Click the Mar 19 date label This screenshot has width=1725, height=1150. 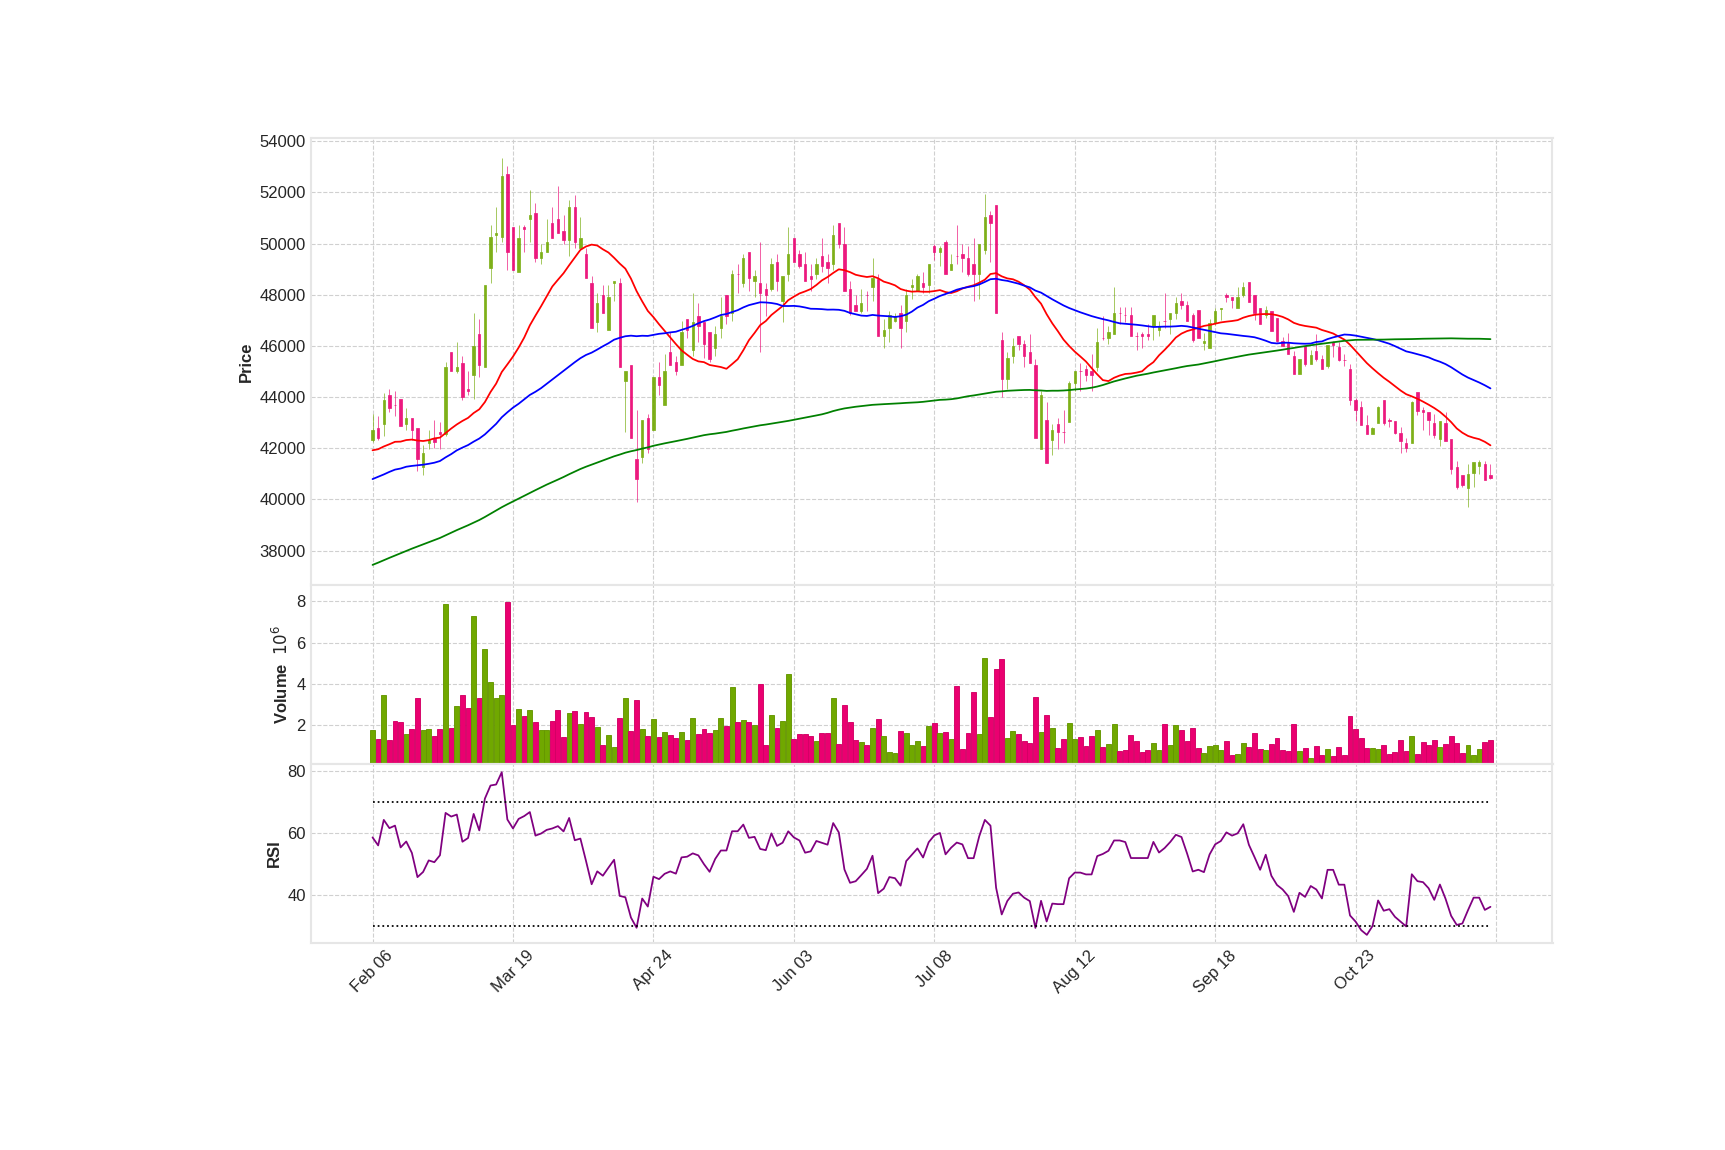[511, 971]
